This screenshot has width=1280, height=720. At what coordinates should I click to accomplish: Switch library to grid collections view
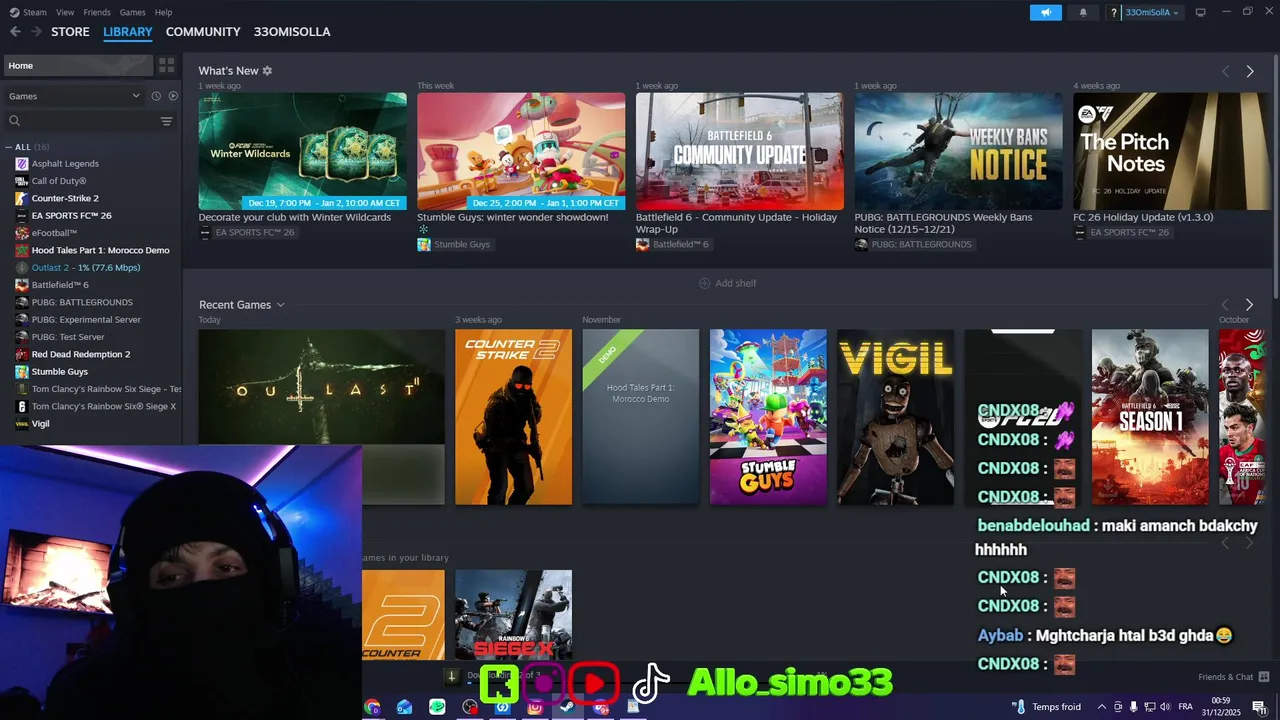[167, 65]
